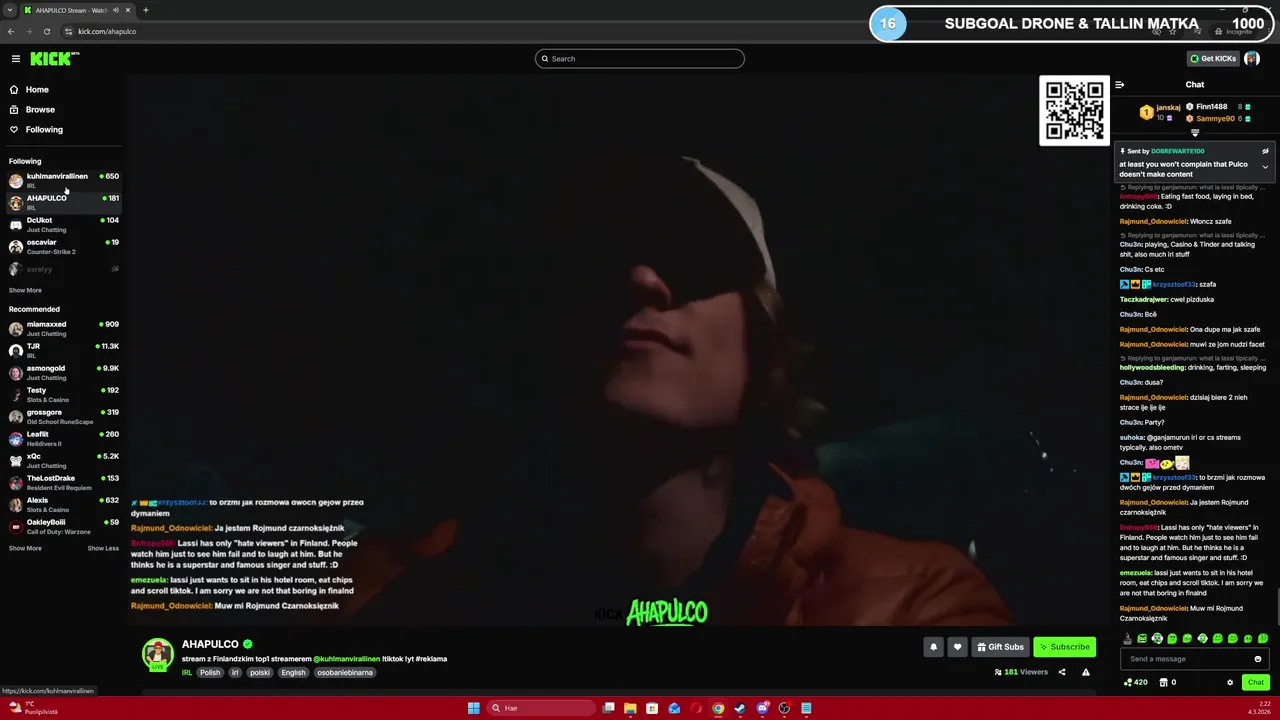This screenshot has height=720, width=1280.
Task: Click the green Chat send button
Action: (1256, 683)
